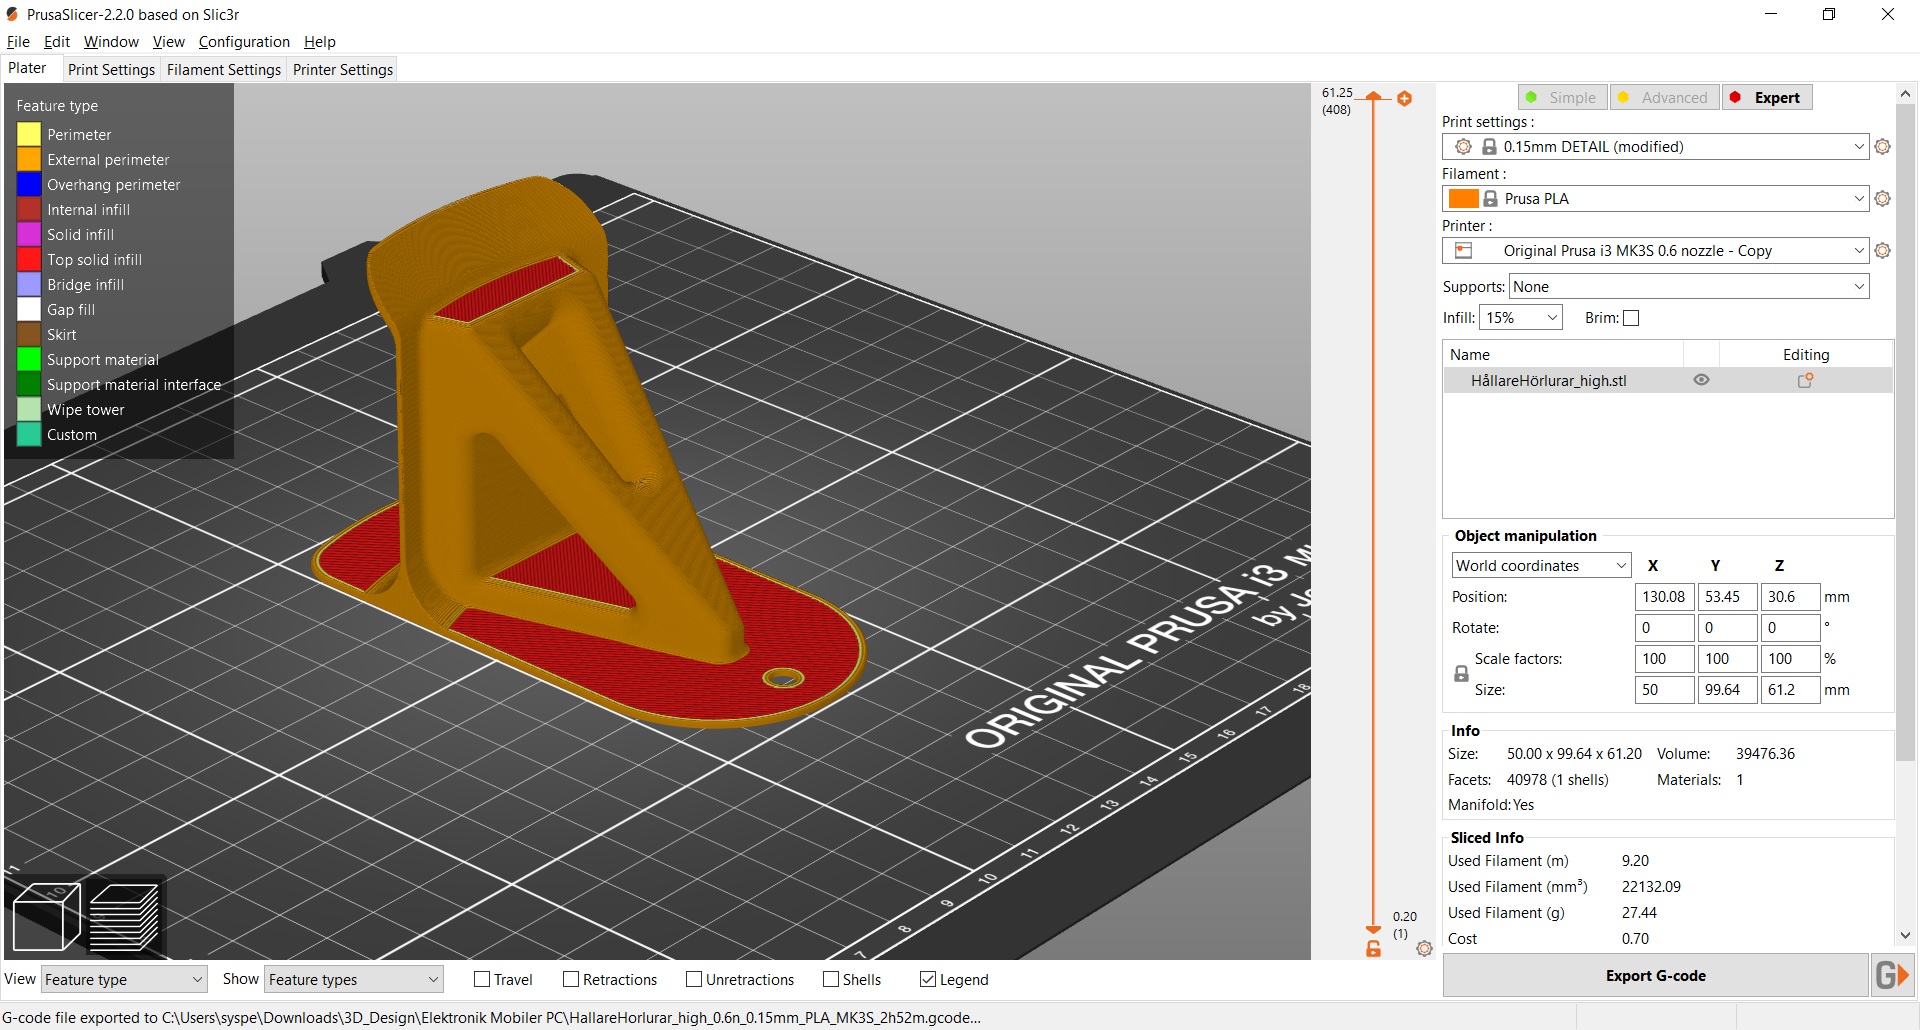The image size is (1920, 1030).
Task: Click the Overhang perimeter blue legend swatch
Action: 29,184
